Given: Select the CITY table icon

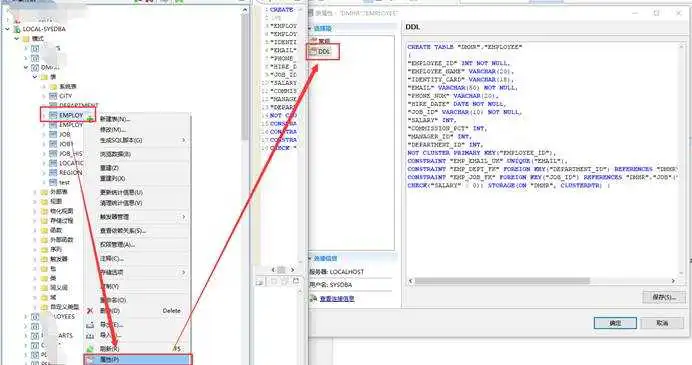Looking at the screenshot, I should tap(53, 96).
